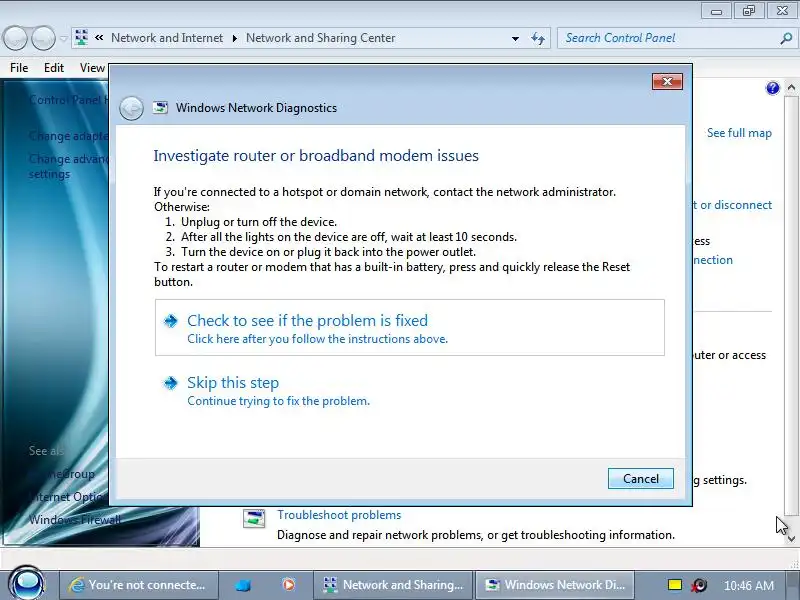Open the View menu
This screenshot has width=800, height=600.
click(x=92, y=68)
